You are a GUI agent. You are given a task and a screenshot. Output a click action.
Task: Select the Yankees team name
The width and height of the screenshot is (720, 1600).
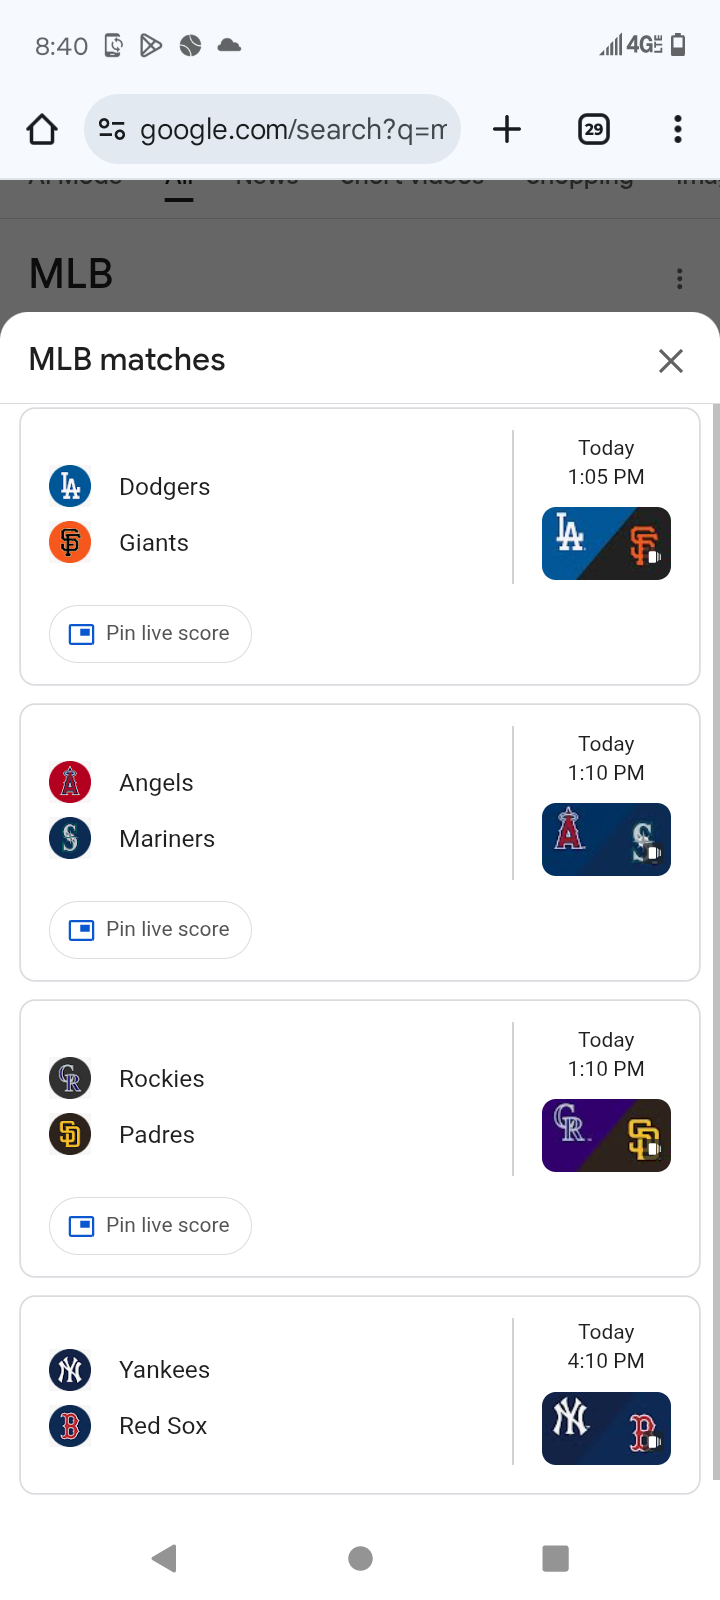click(x=164, y=1370)
